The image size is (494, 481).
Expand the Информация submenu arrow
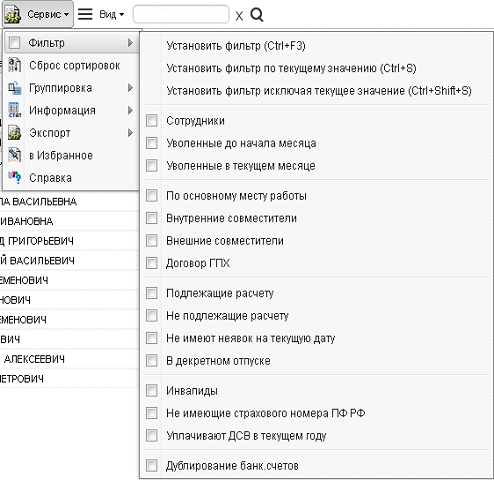click(x=130, y=110)
